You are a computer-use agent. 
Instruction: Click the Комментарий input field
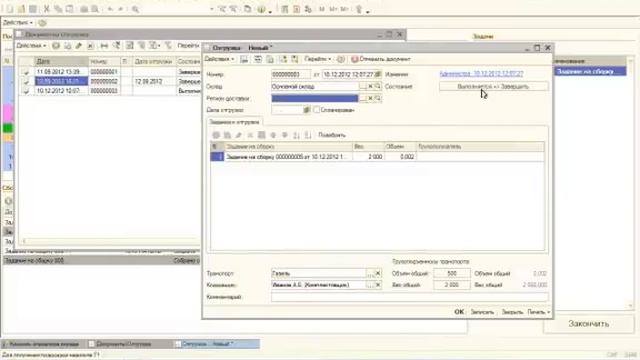409,297
